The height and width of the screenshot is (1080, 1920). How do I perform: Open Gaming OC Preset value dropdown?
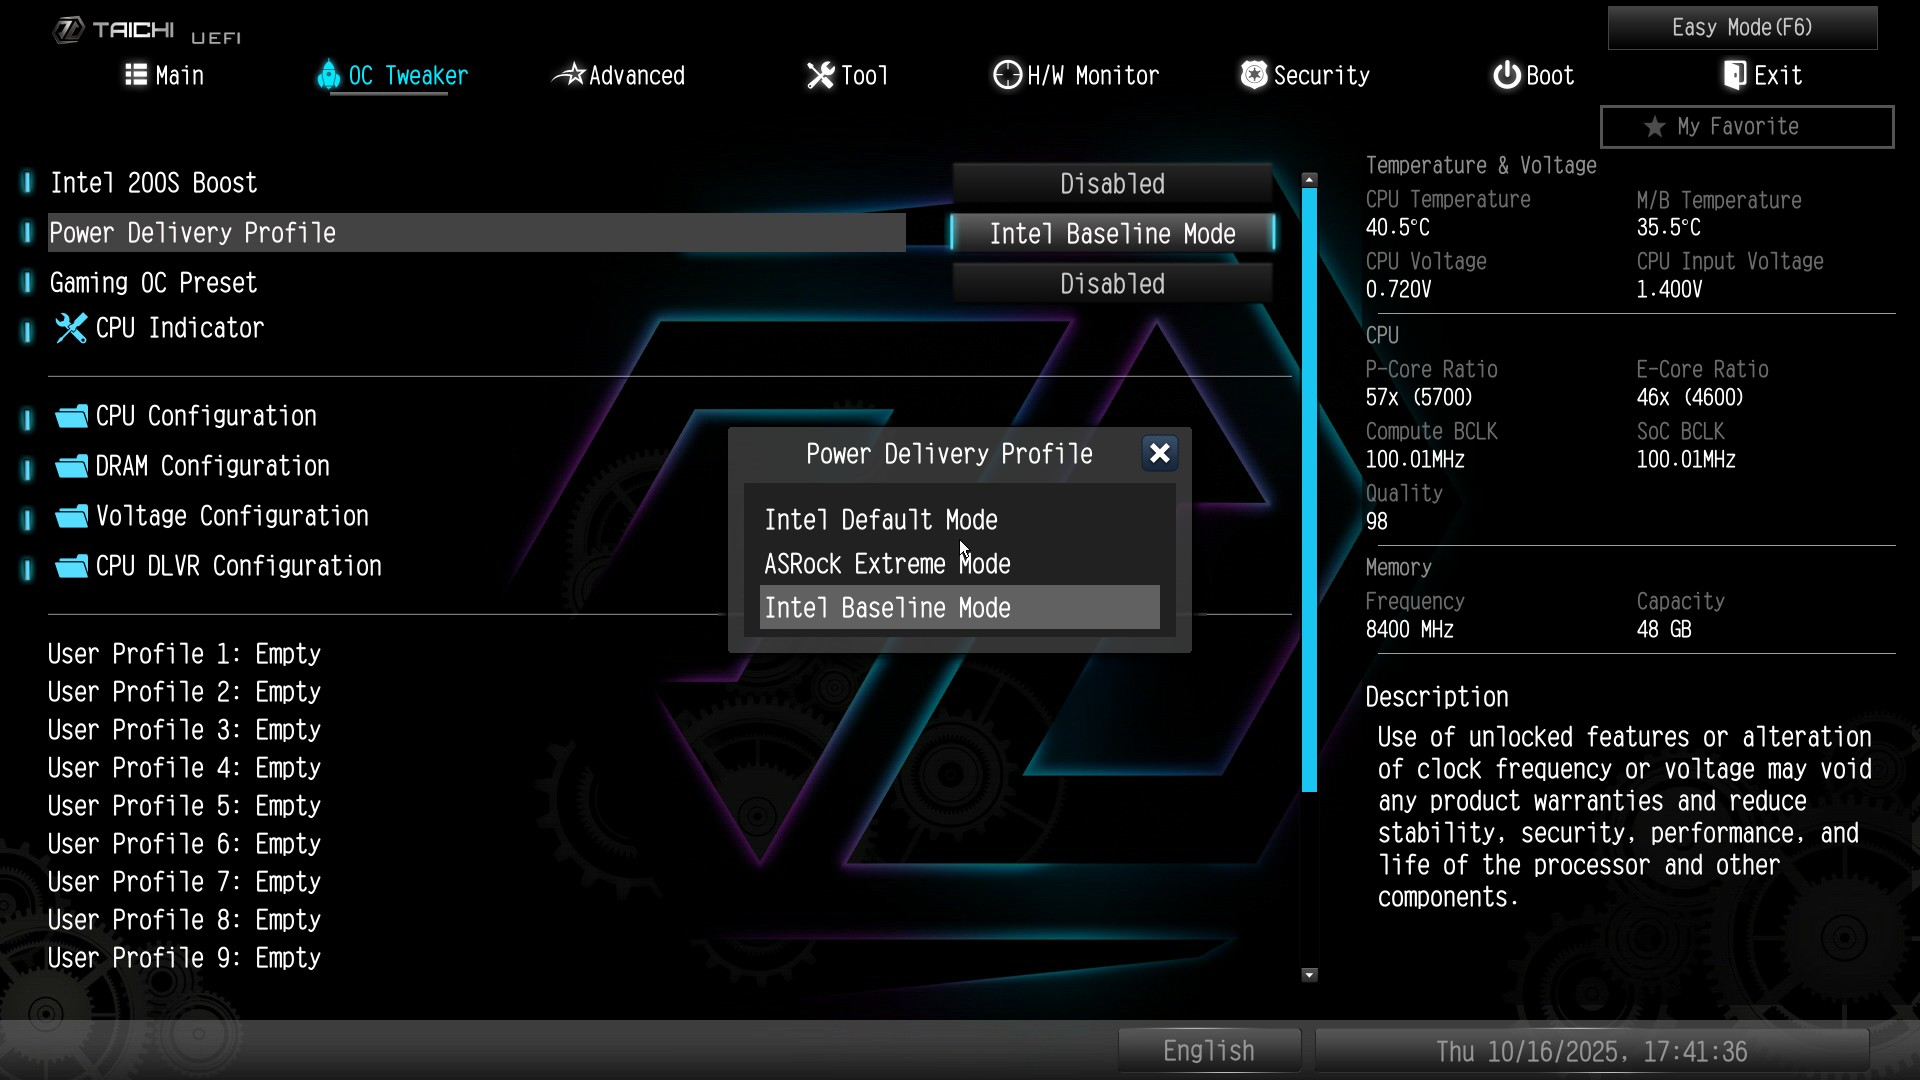click(x=1112, y=284)
